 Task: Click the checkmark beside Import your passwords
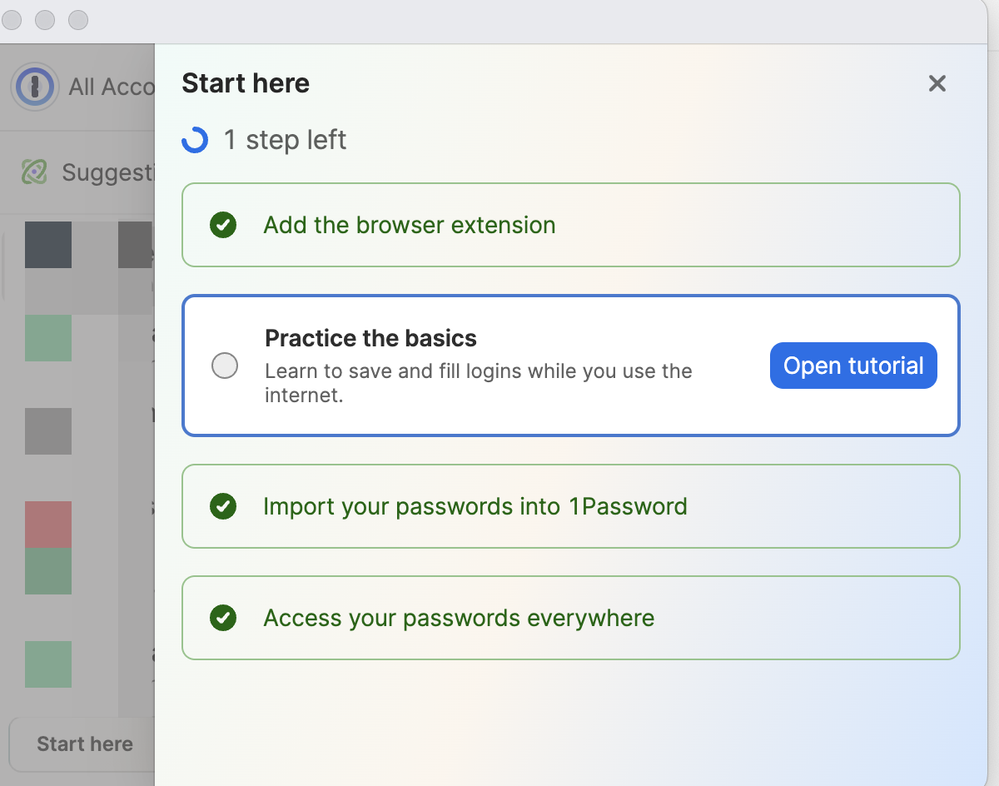[x=223, y=507]
